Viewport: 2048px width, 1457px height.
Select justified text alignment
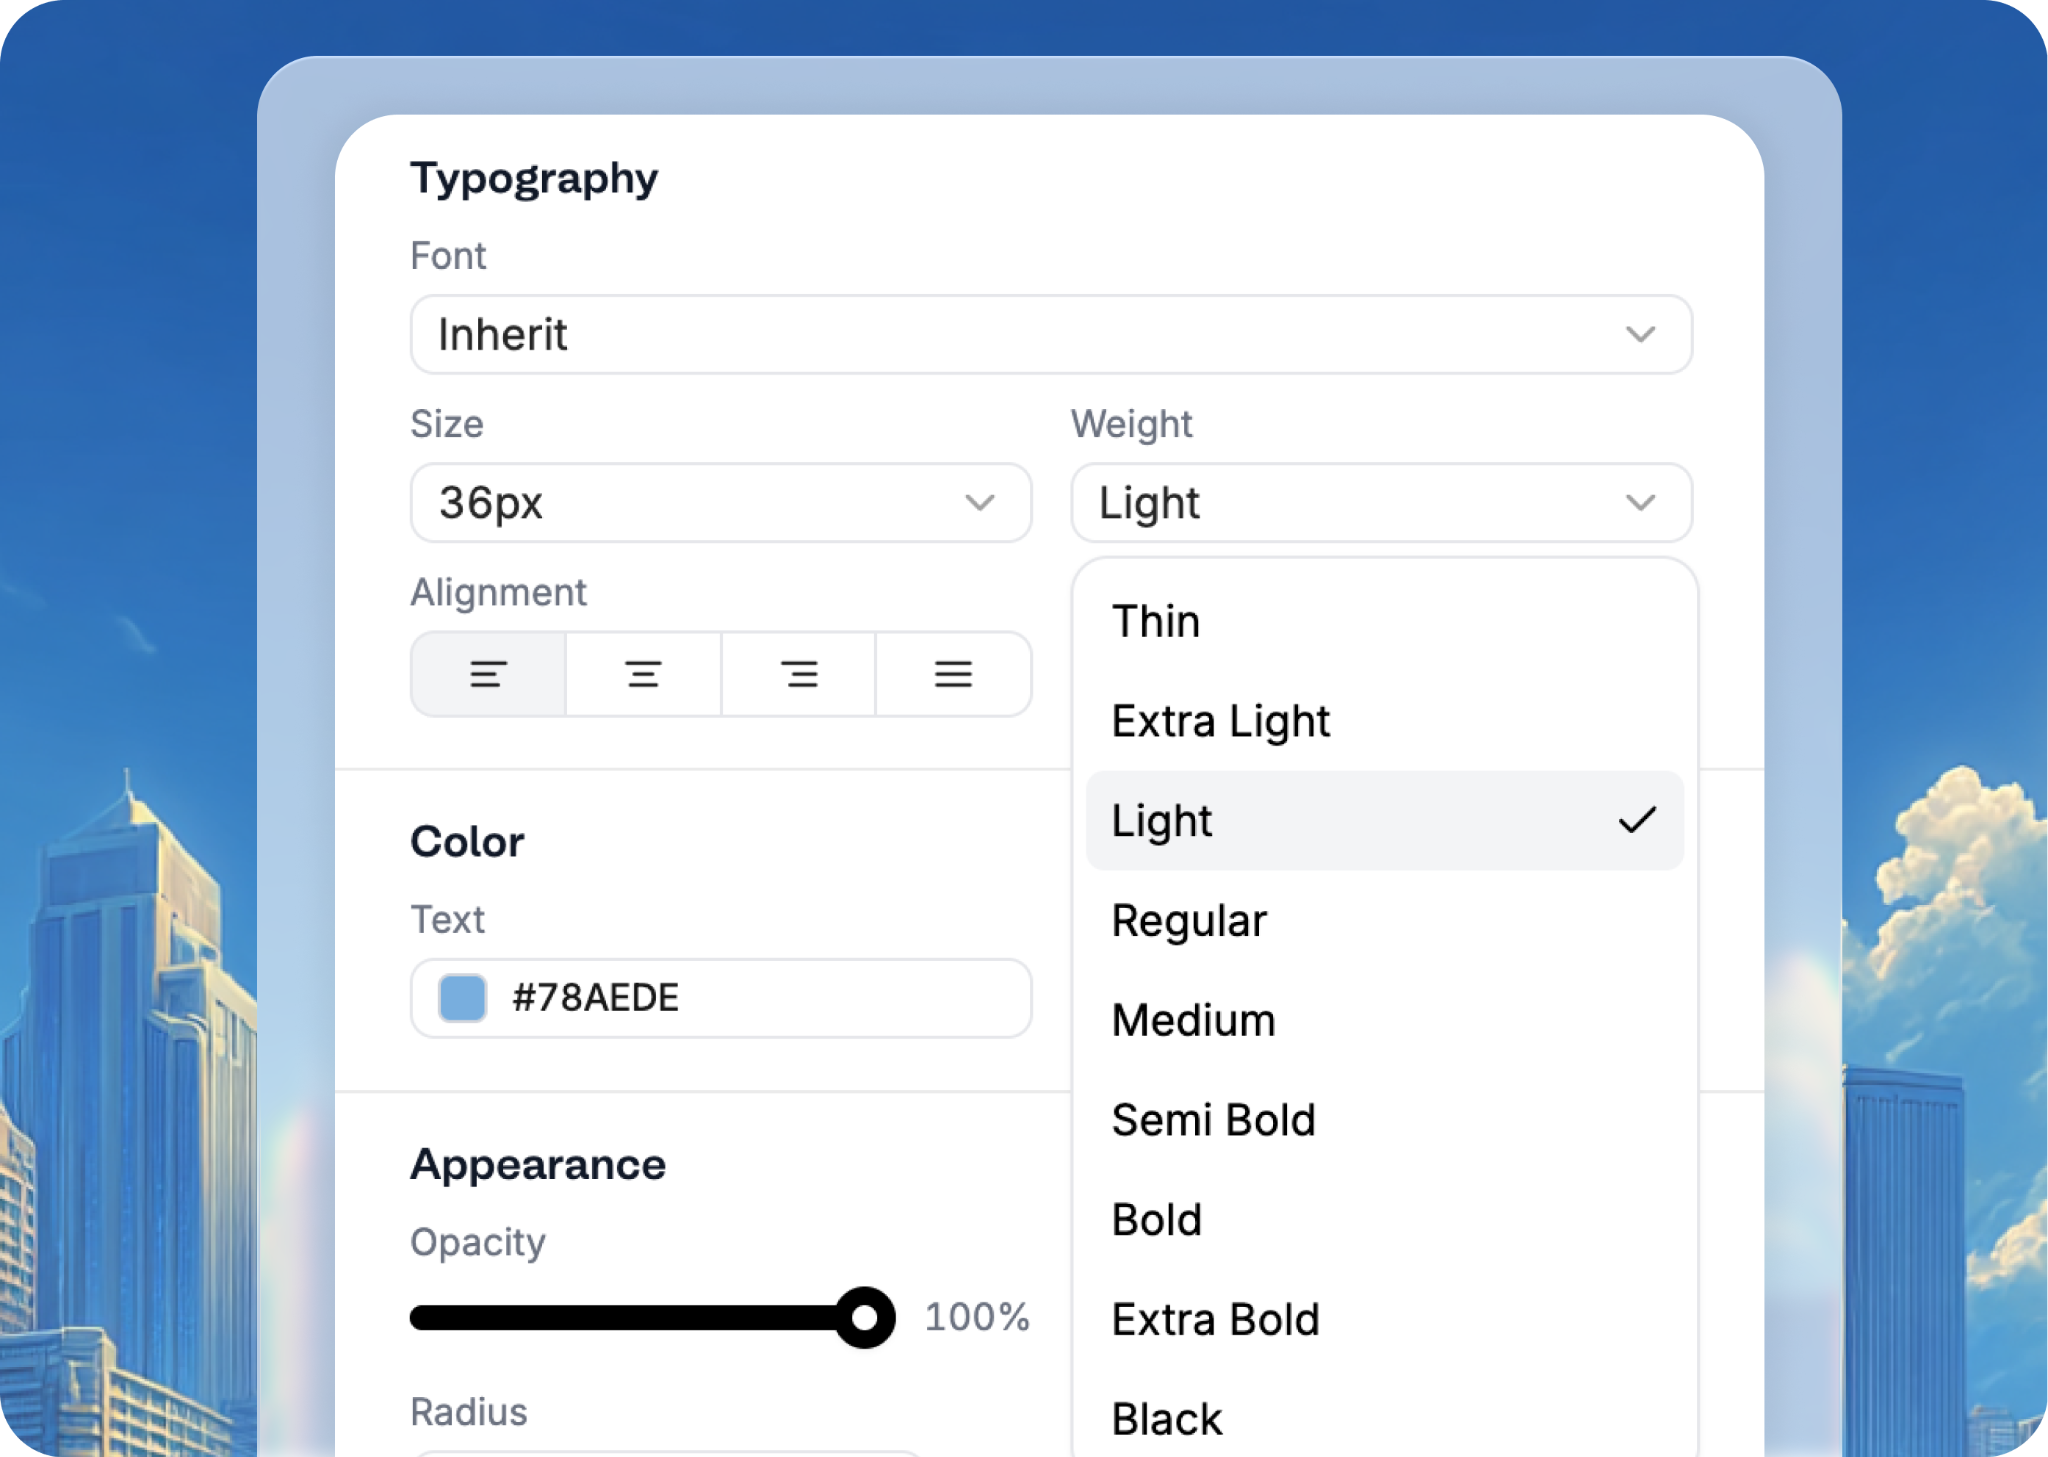coord(954,673)
